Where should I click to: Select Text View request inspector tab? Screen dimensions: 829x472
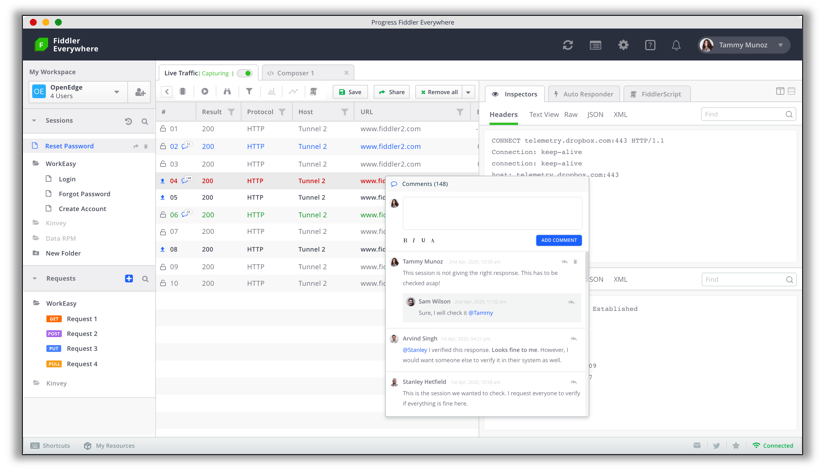click(544, 115)
